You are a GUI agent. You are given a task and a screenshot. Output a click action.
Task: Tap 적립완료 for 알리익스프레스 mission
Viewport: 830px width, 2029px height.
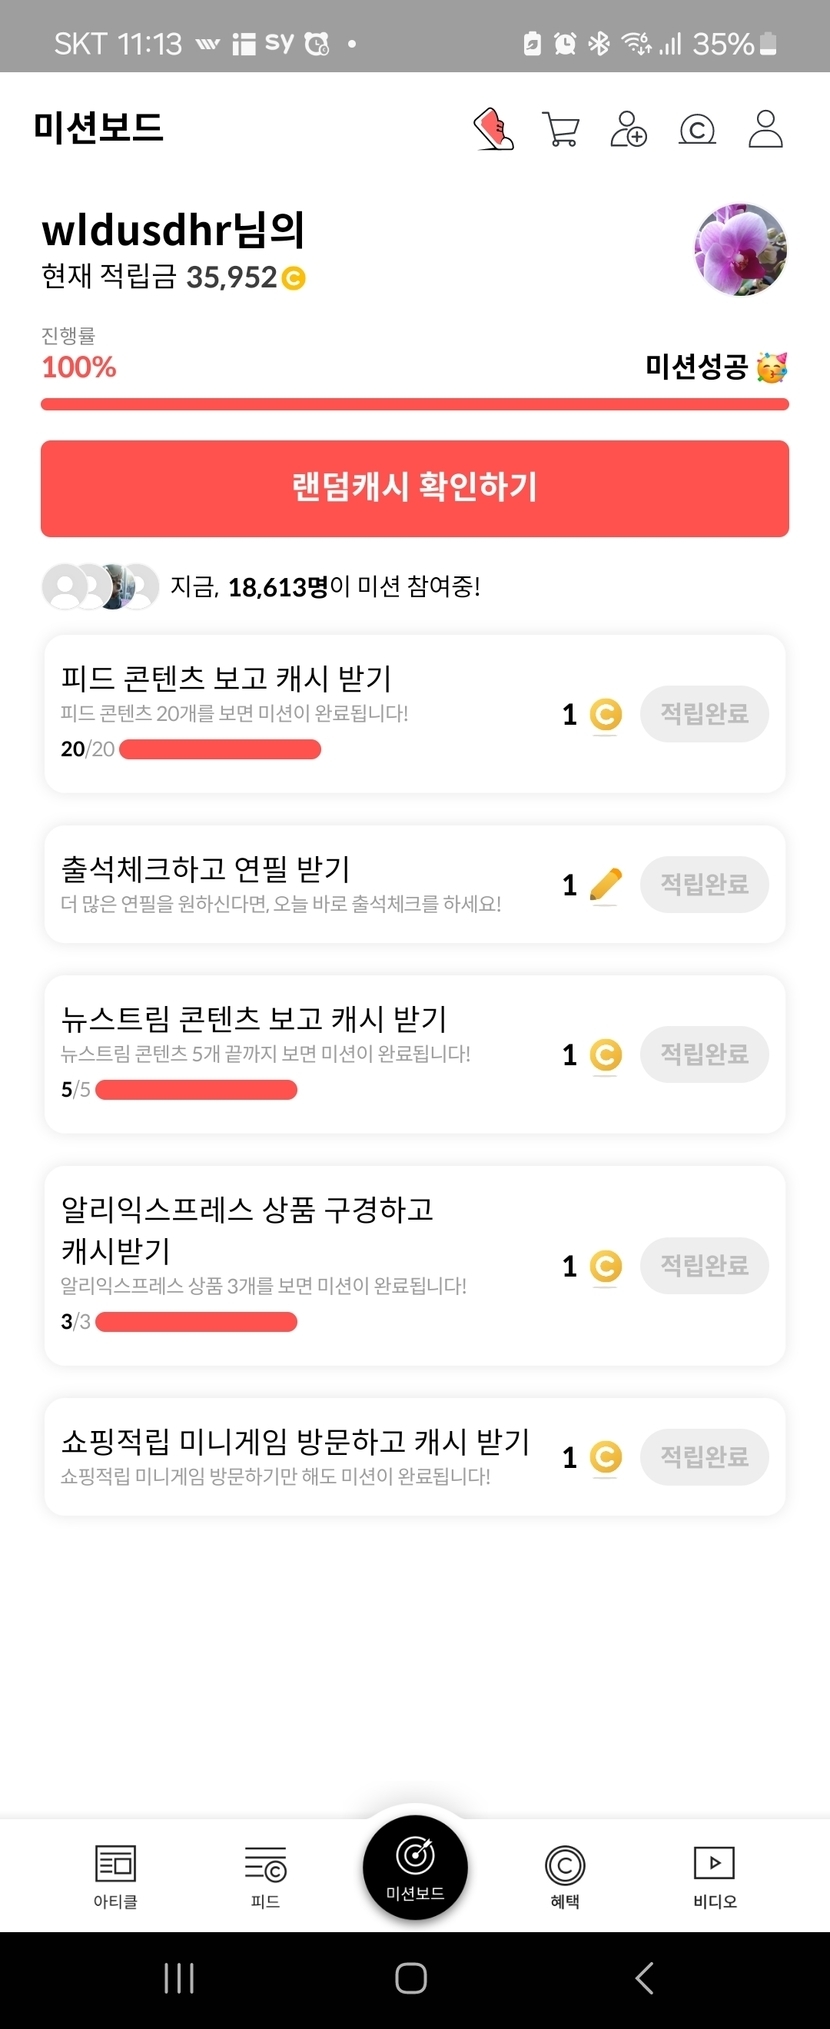(x=704, y=1266)
